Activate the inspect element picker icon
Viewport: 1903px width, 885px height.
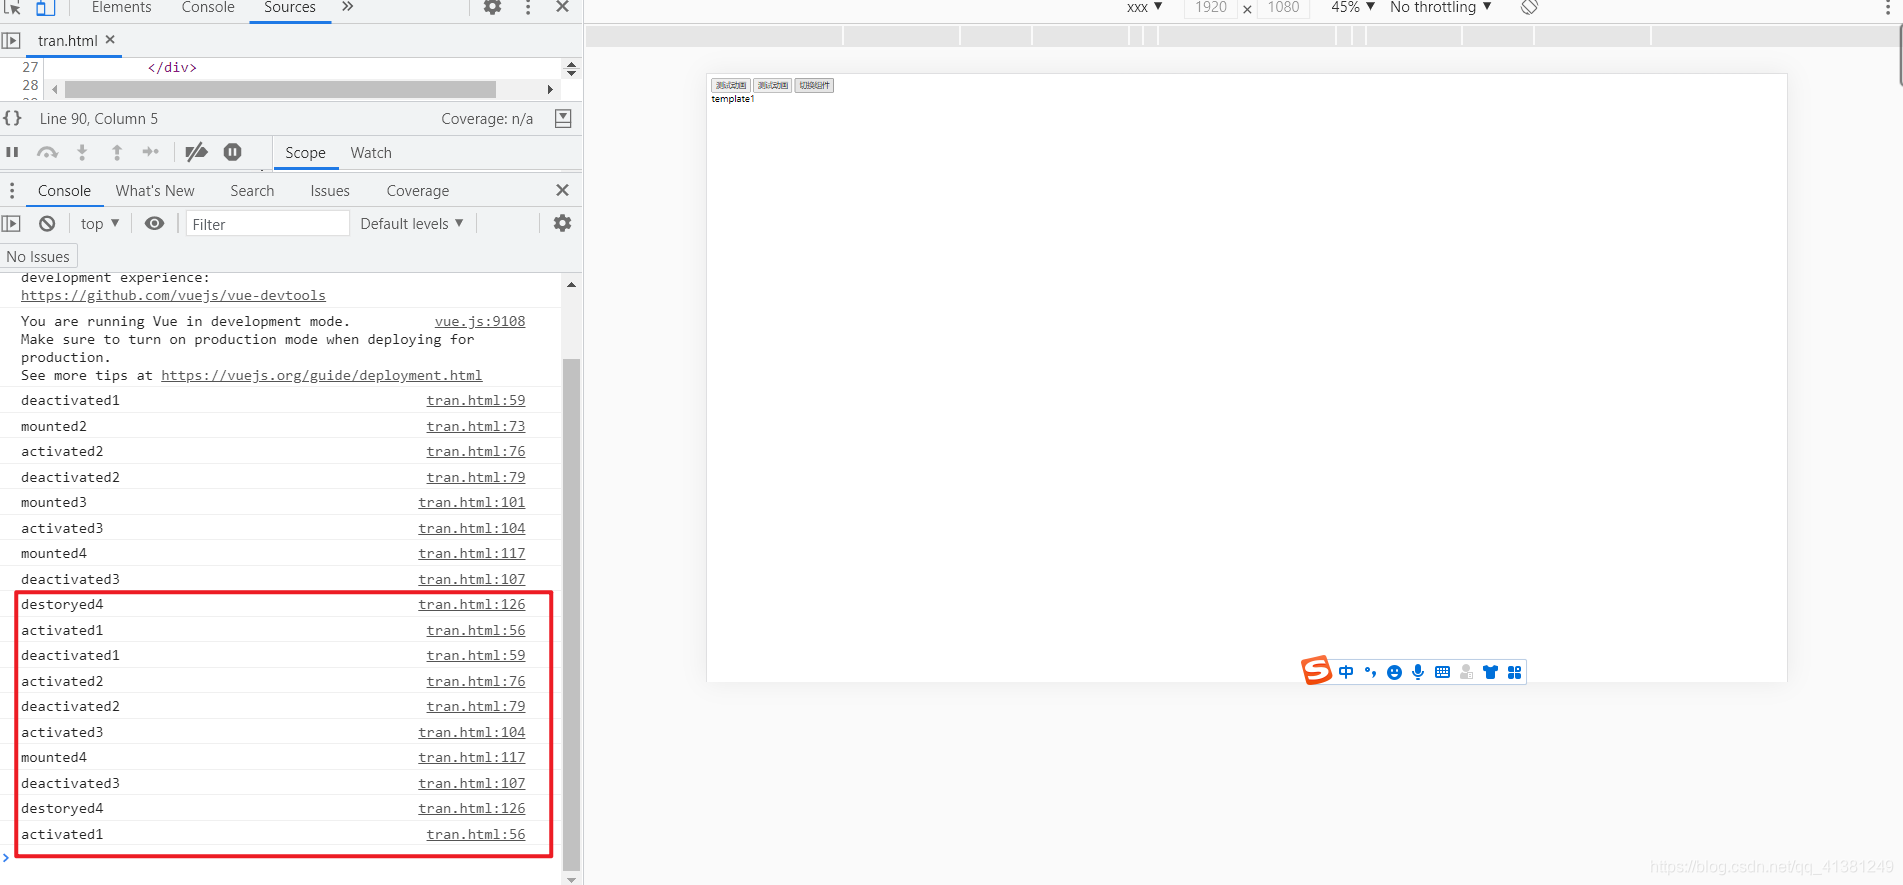tap(13, 7)
